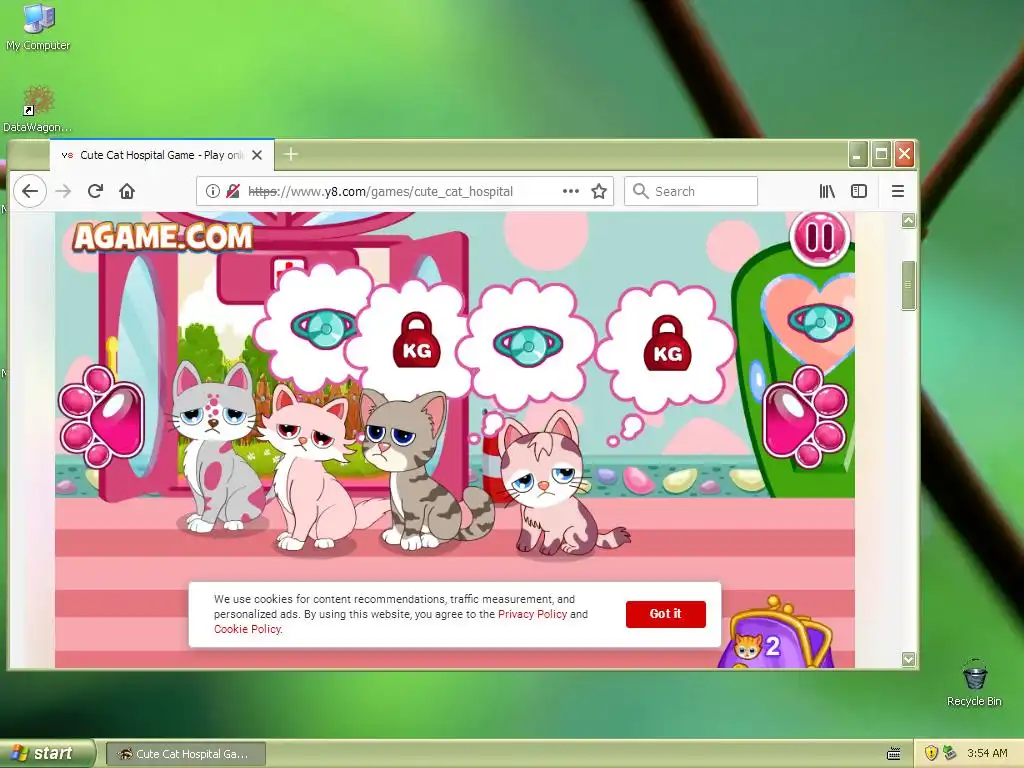The height and width of the screenshot is (768, 1024).
Task: Click the eye icon on the heart room door
Action: click(819, 321)
